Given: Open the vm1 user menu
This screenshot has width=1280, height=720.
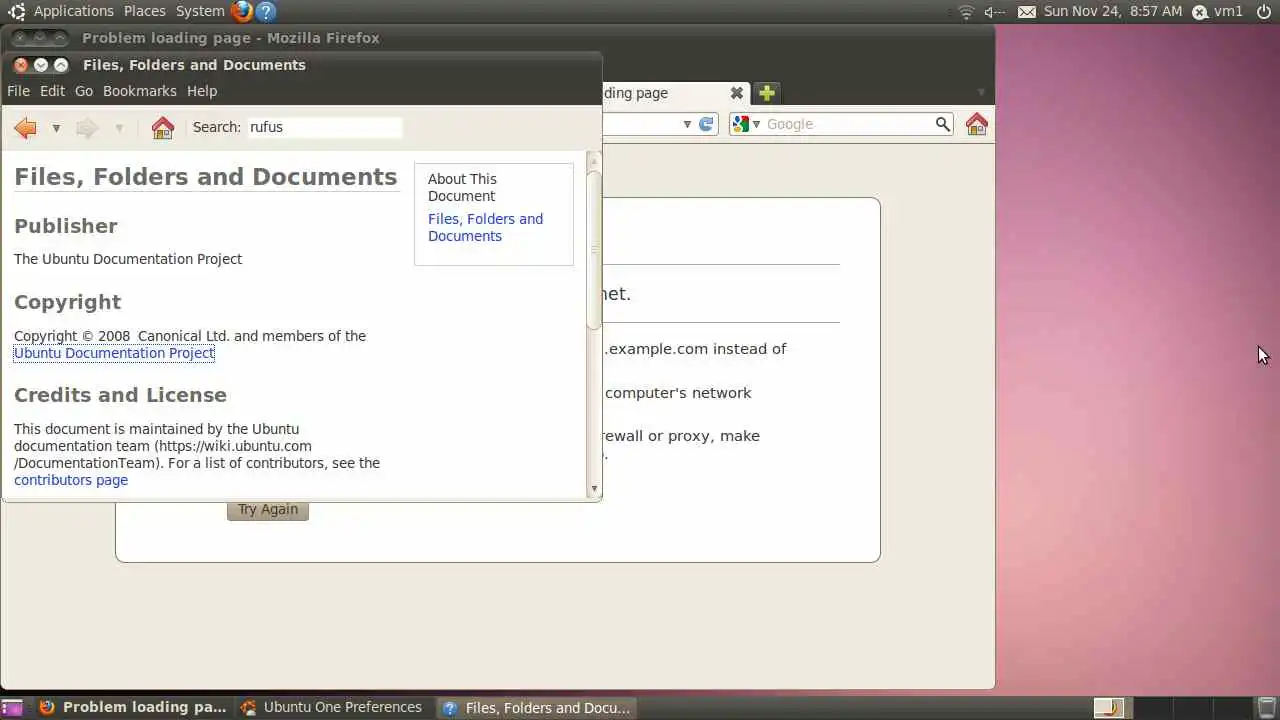Looking at the screenshot, I should pos(1217,12).
